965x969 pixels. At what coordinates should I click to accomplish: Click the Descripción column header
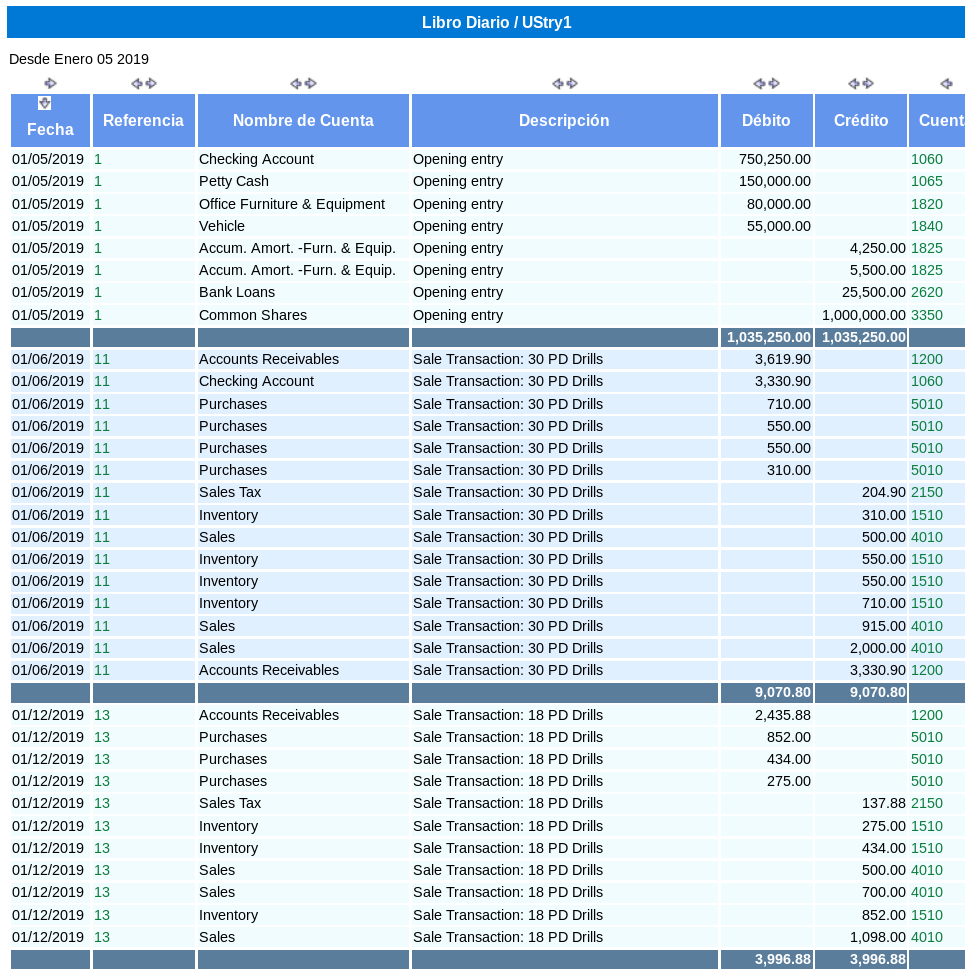coord(564,121)
